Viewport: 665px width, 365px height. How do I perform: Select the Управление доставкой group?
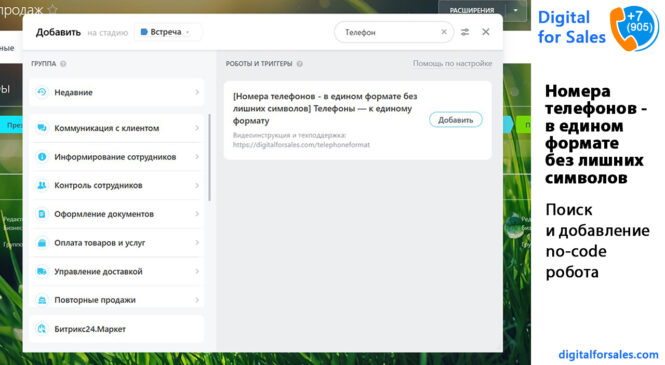coord(117,271)
